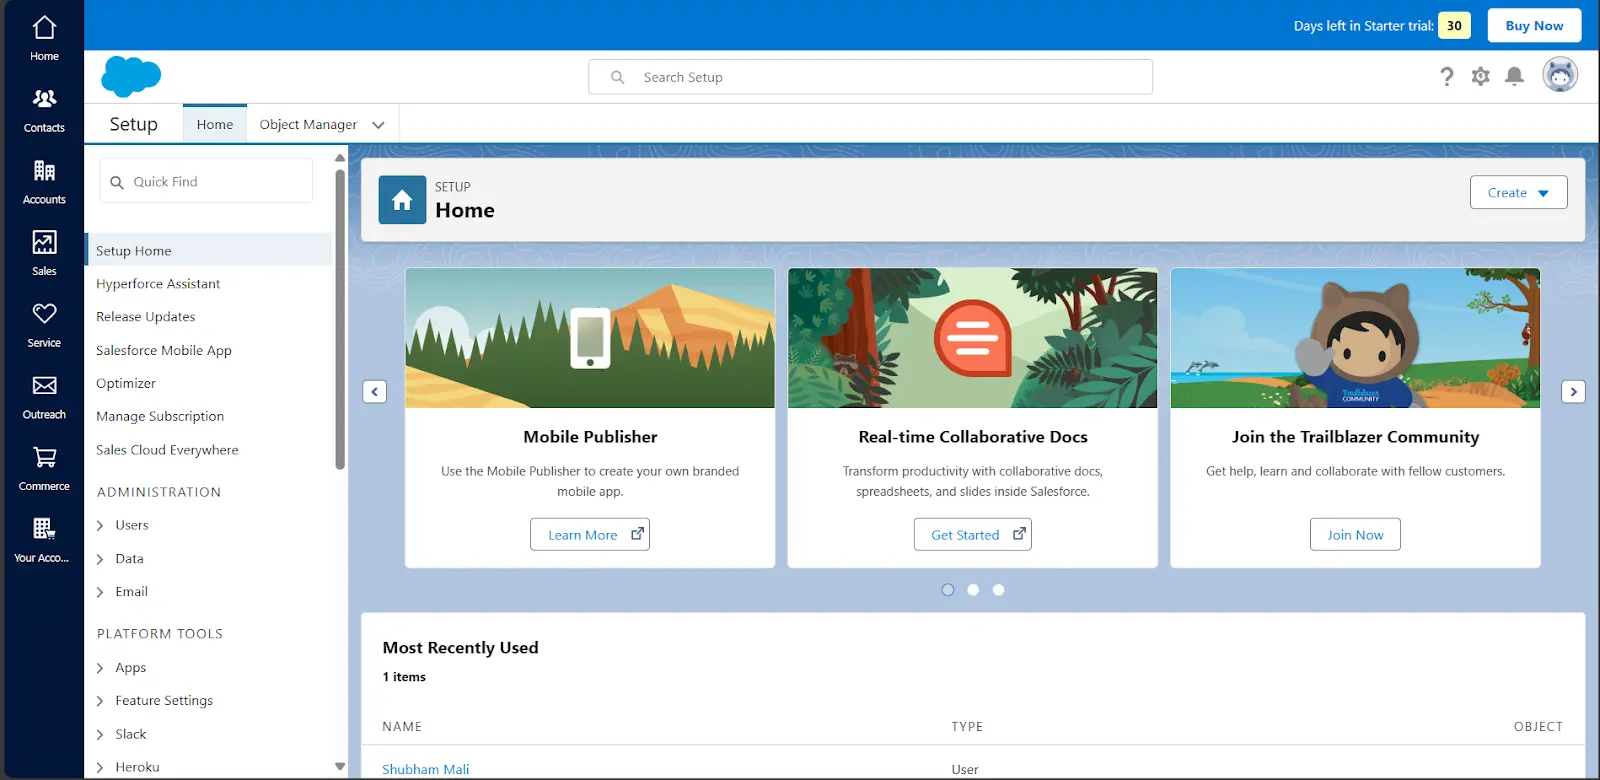This screenshot has width=1600, height=780.
Task: Click the sidebar scrollbar down arrow
Action: click(x=340, y=767)
